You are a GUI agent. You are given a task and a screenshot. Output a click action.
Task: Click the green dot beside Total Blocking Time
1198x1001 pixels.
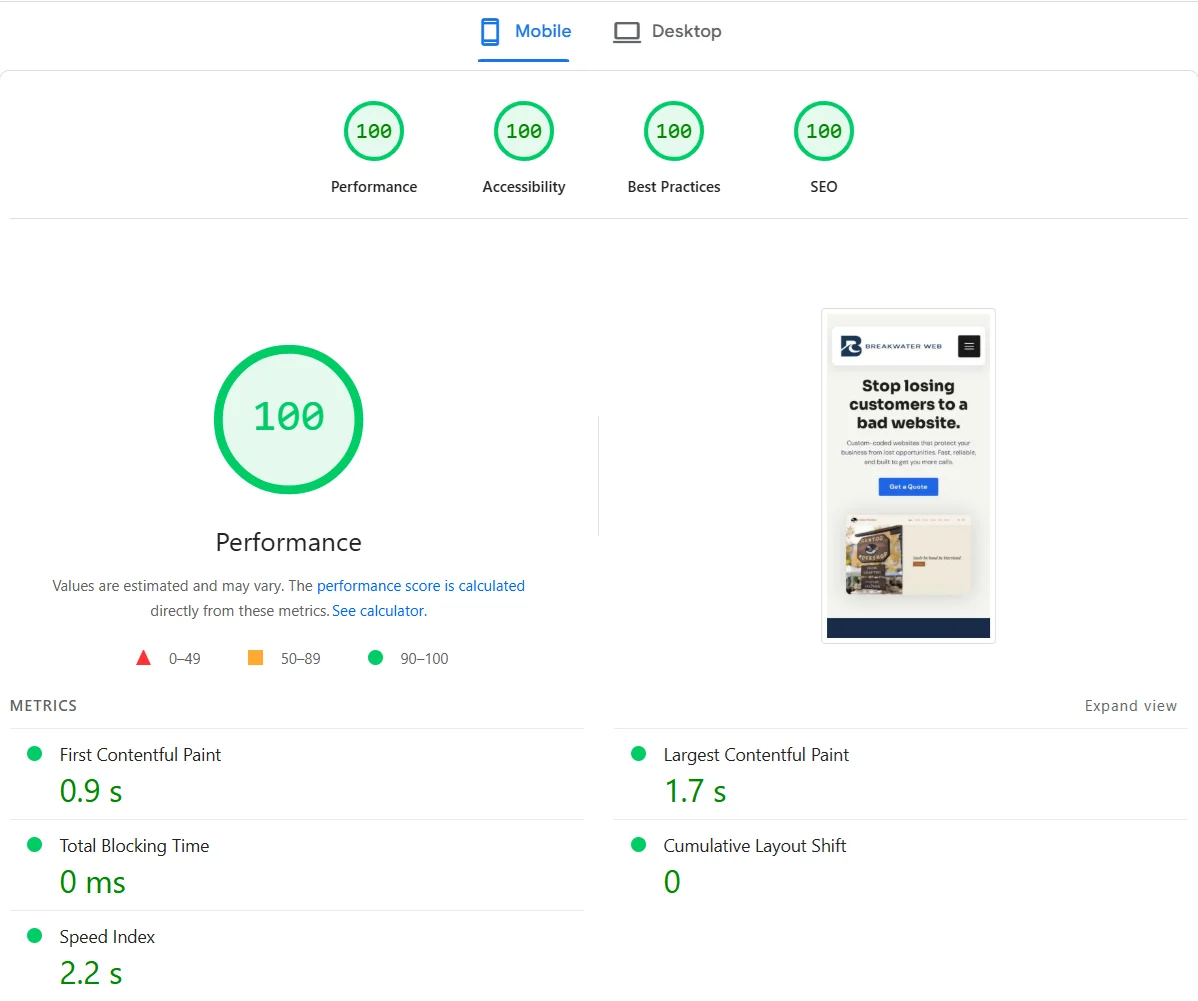pyautogui.click(x=33, y=844)
